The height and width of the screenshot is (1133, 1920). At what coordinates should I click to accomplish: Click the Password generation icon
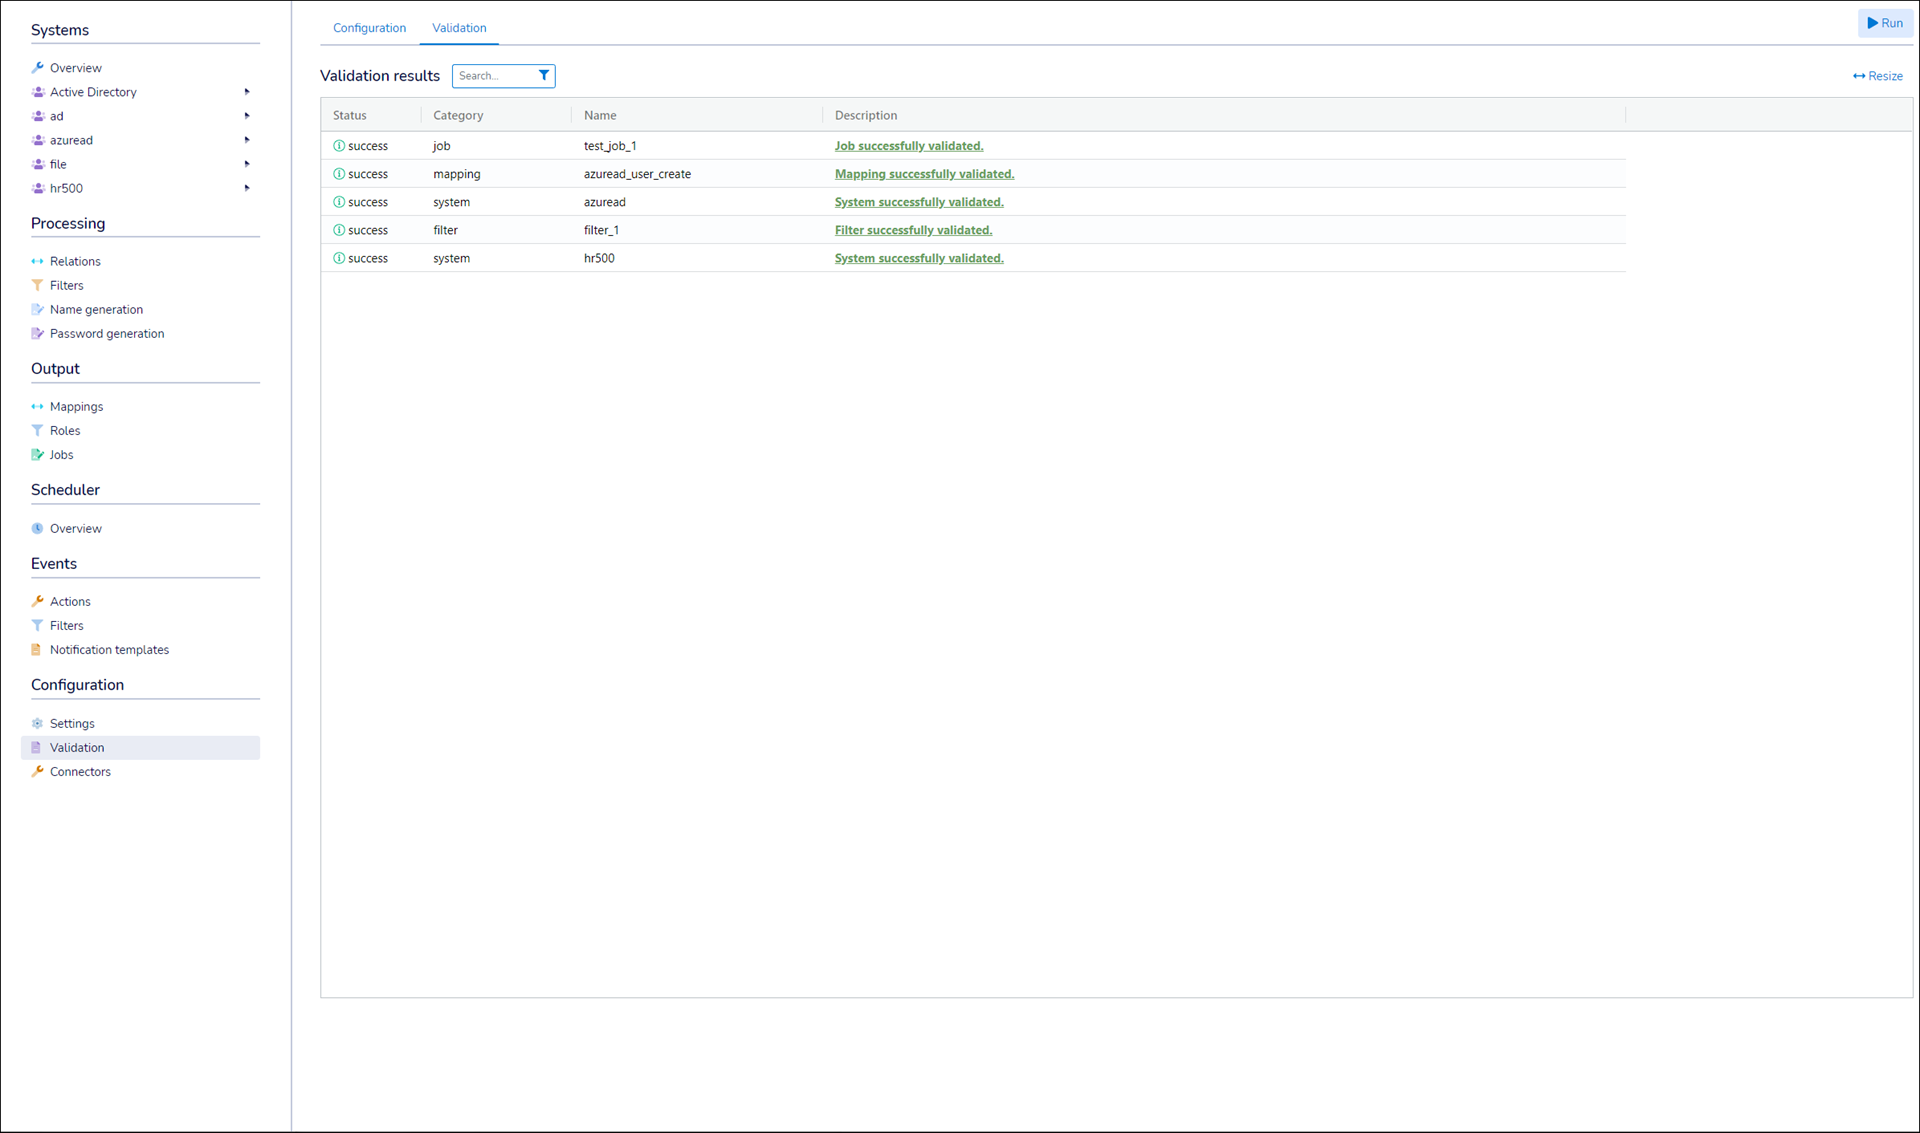tap(37, 334)
